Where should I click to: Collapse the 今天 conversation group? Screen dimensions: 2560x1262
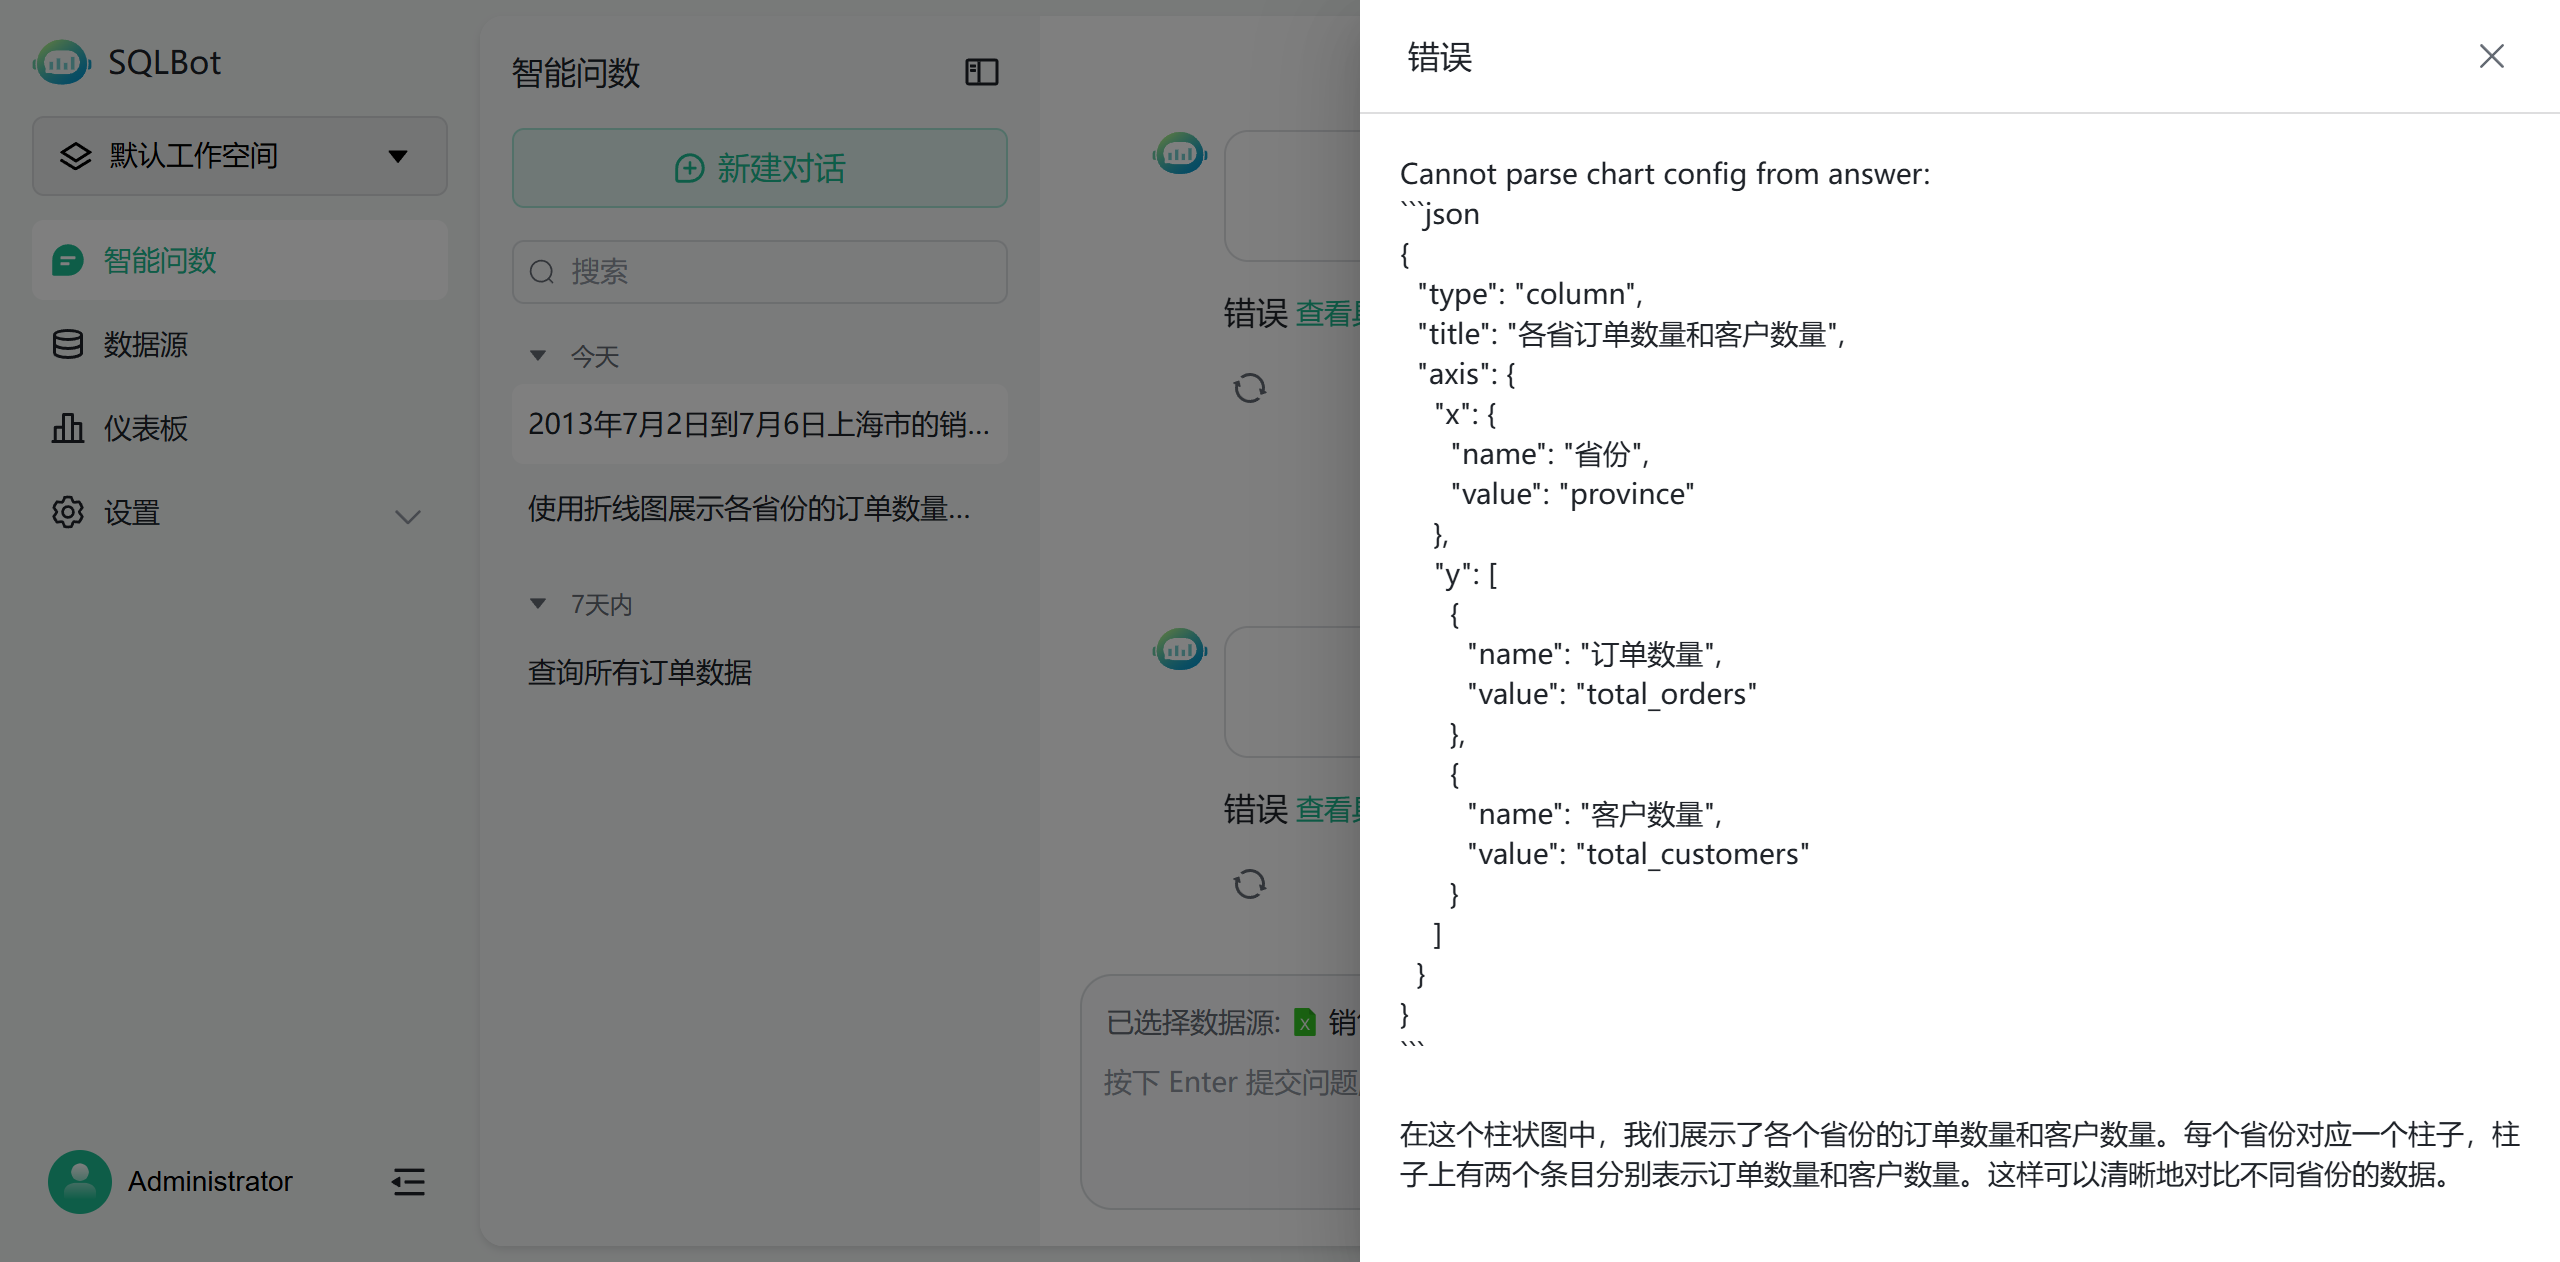click(539, 356)
